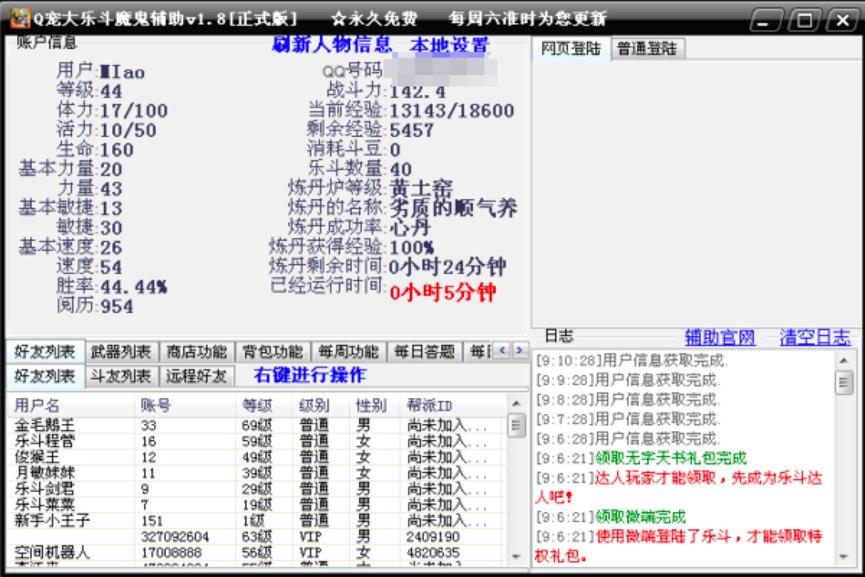The image size is (865, 577).
Task: Open the 商店功能 tab
Action: (x=197, y=351)
